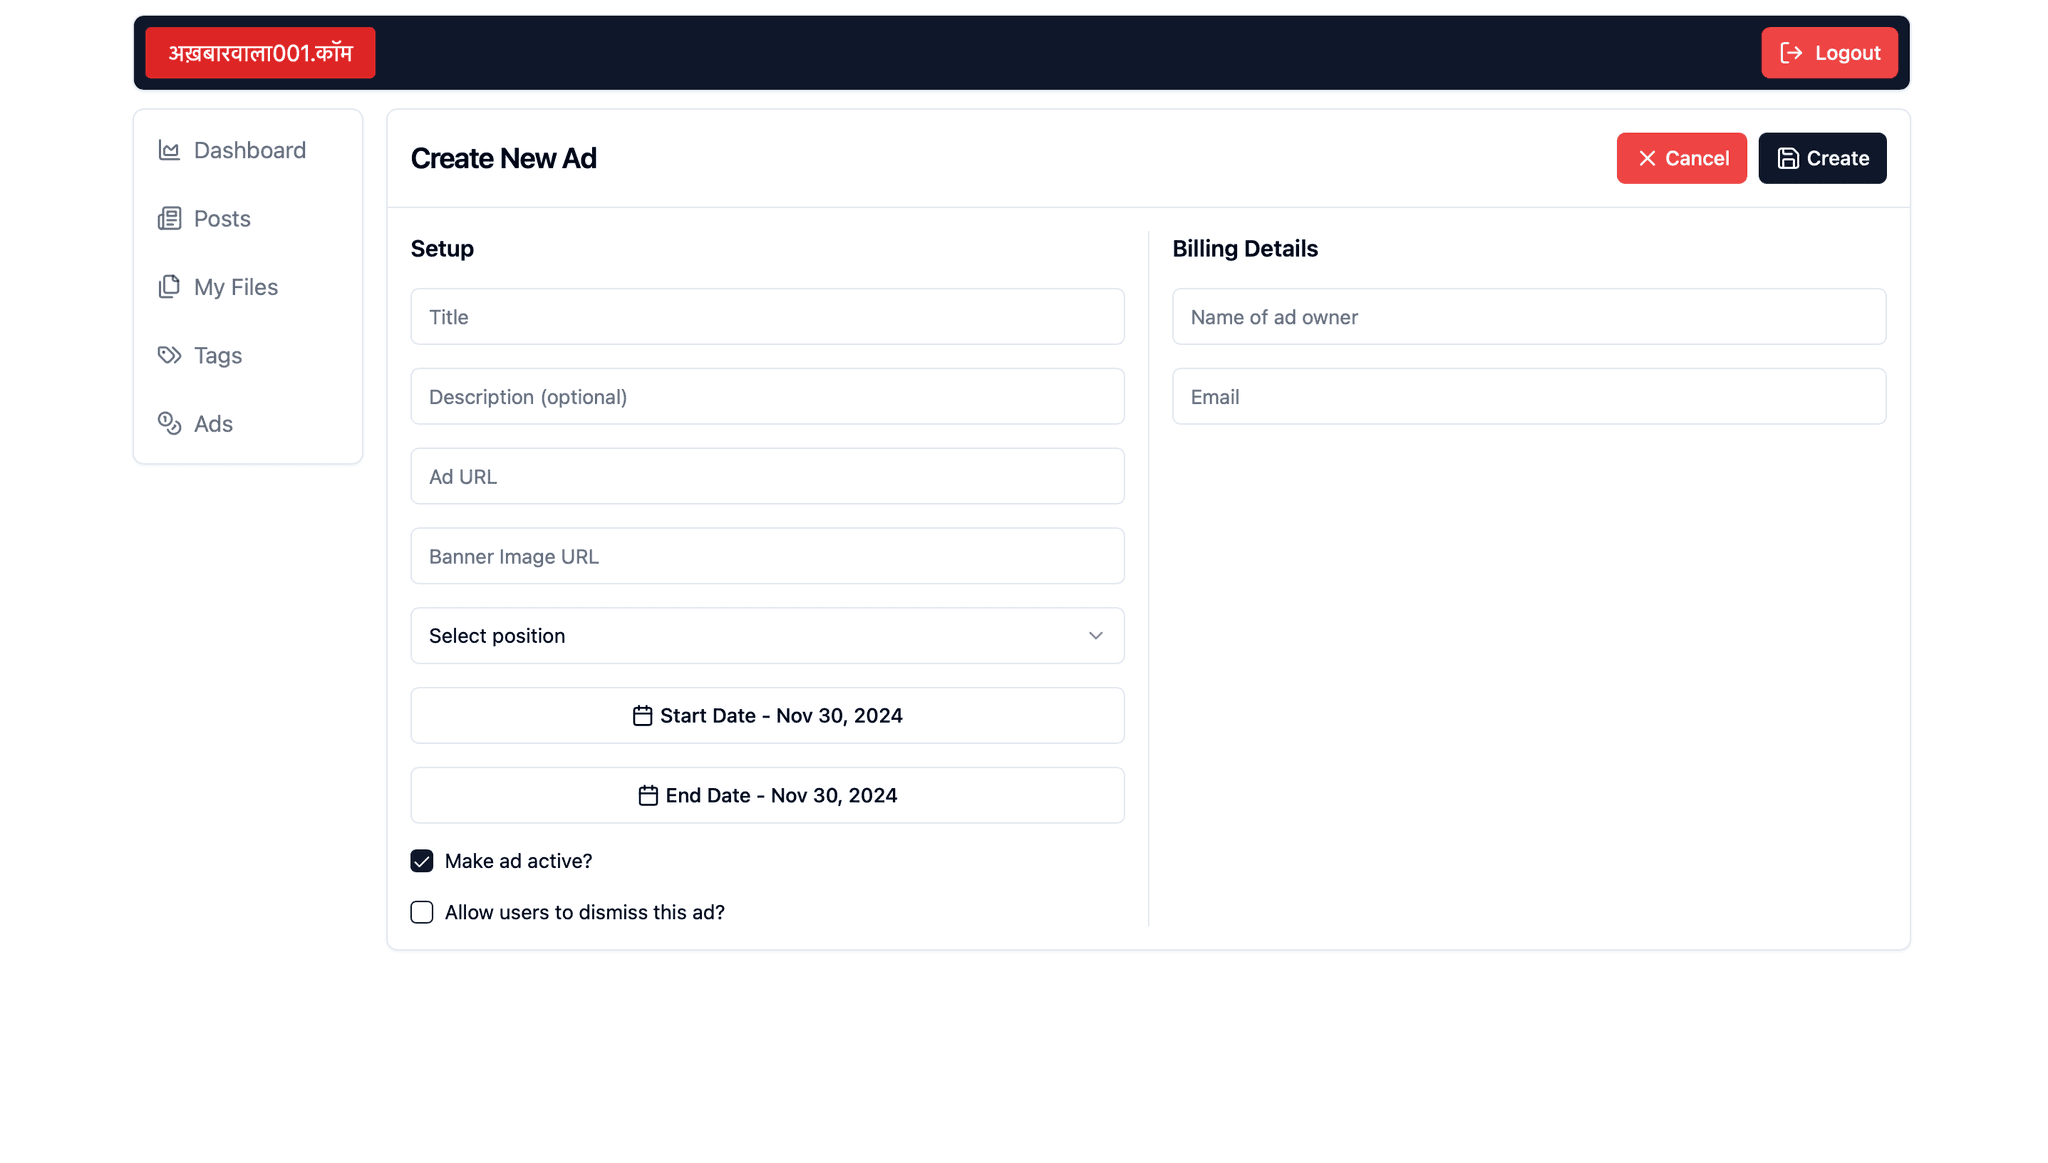Click the My Files documents icon

169,287
